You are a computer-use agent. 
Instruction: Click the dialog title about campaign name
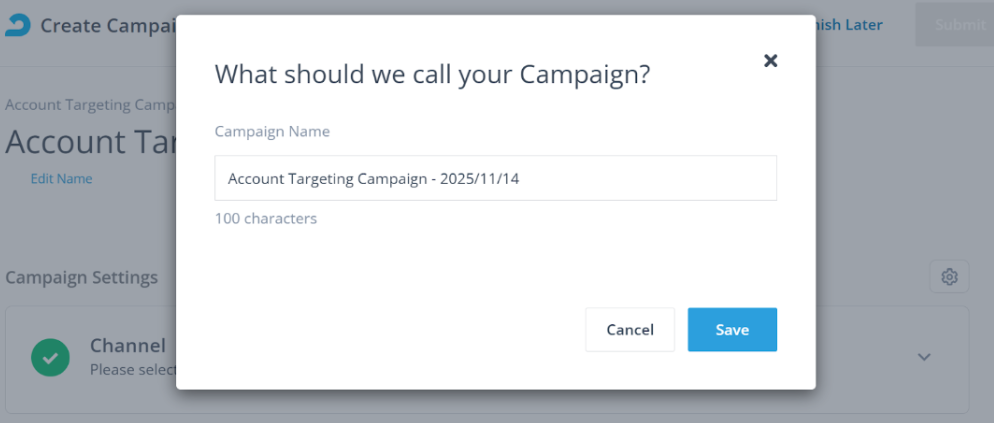(432, 75)
